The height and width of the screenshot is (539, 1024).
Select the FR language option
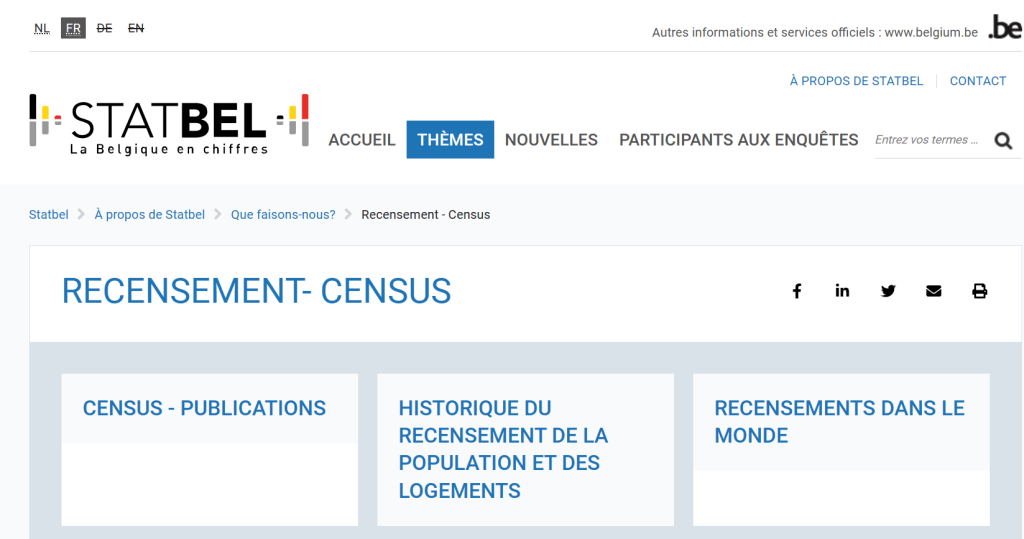73,28
